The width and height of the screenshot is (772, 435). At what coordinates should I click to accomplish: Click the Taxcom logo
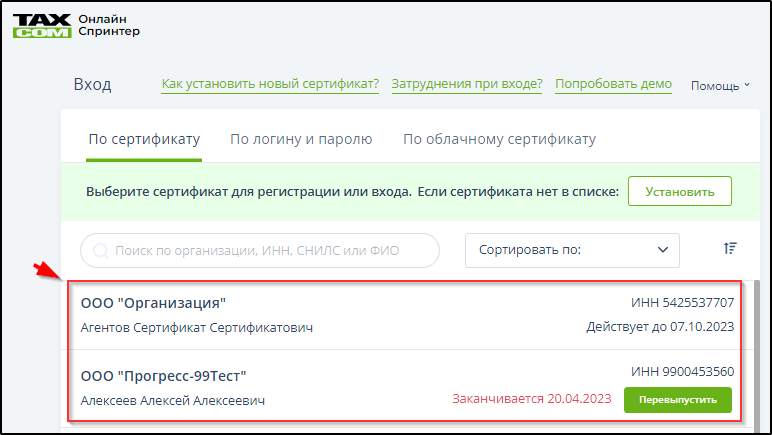point(41,24)
